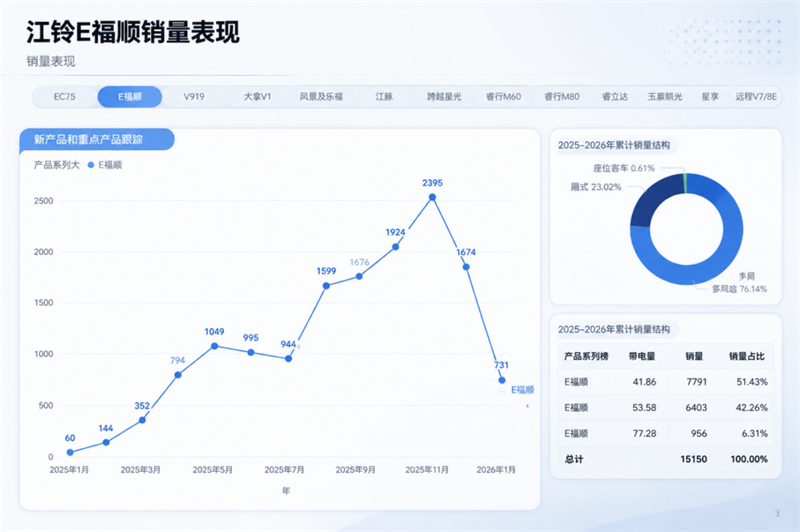This screenshot has width=800, height=532.
Task: Click the 2025年9月 axis label
Action: click(355, 470)
